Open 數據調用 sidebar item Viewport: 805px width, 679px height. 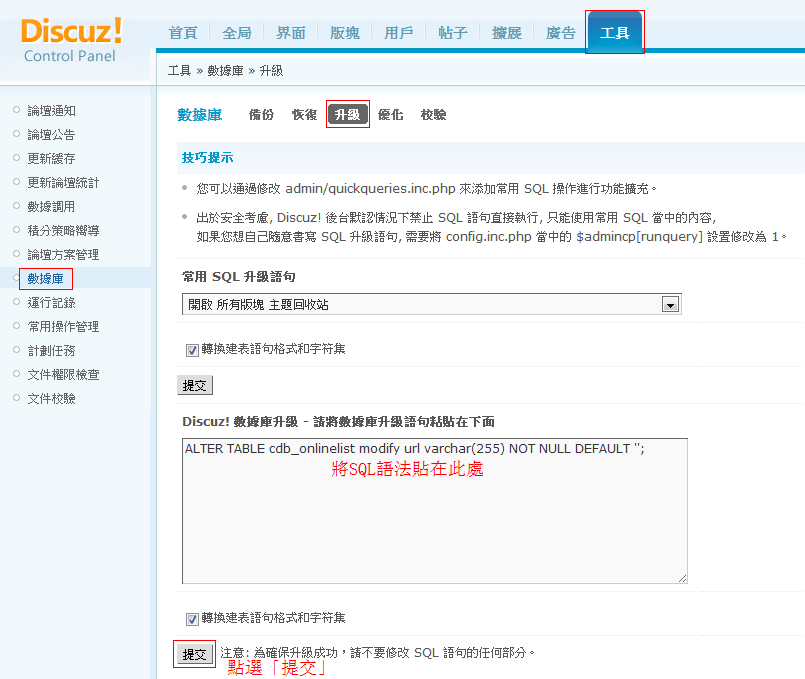tap(51, 206)
